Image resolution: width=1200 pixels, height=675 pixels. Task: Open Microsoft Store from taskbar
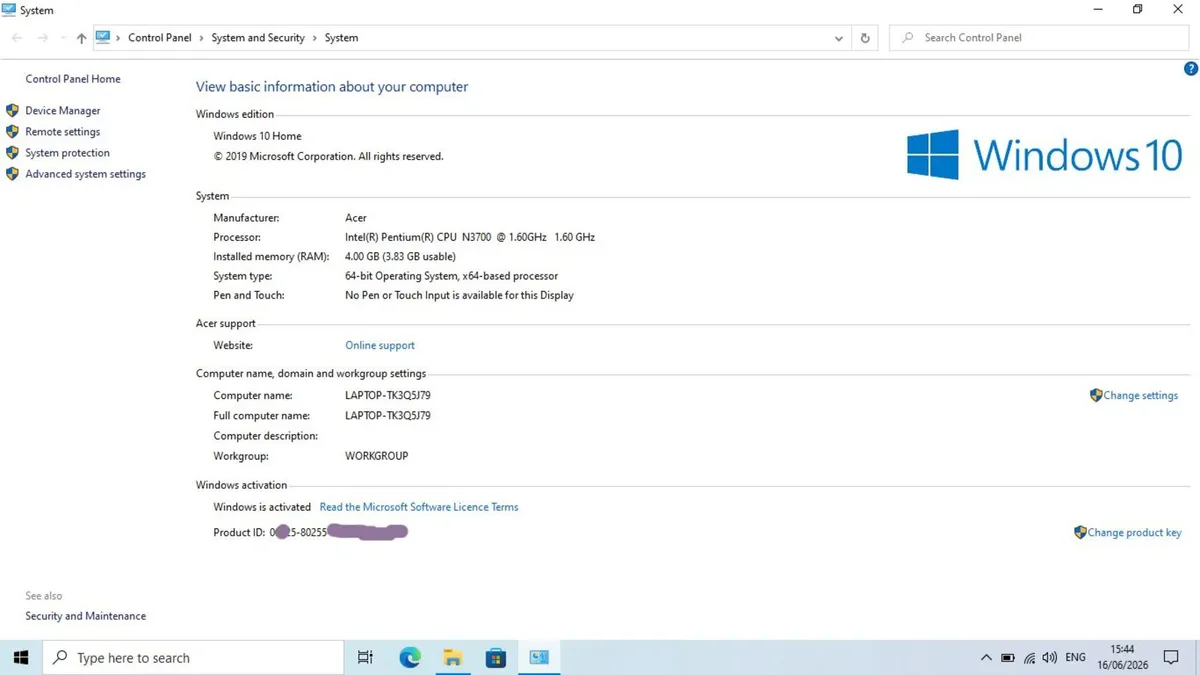[x=496, y=657]
